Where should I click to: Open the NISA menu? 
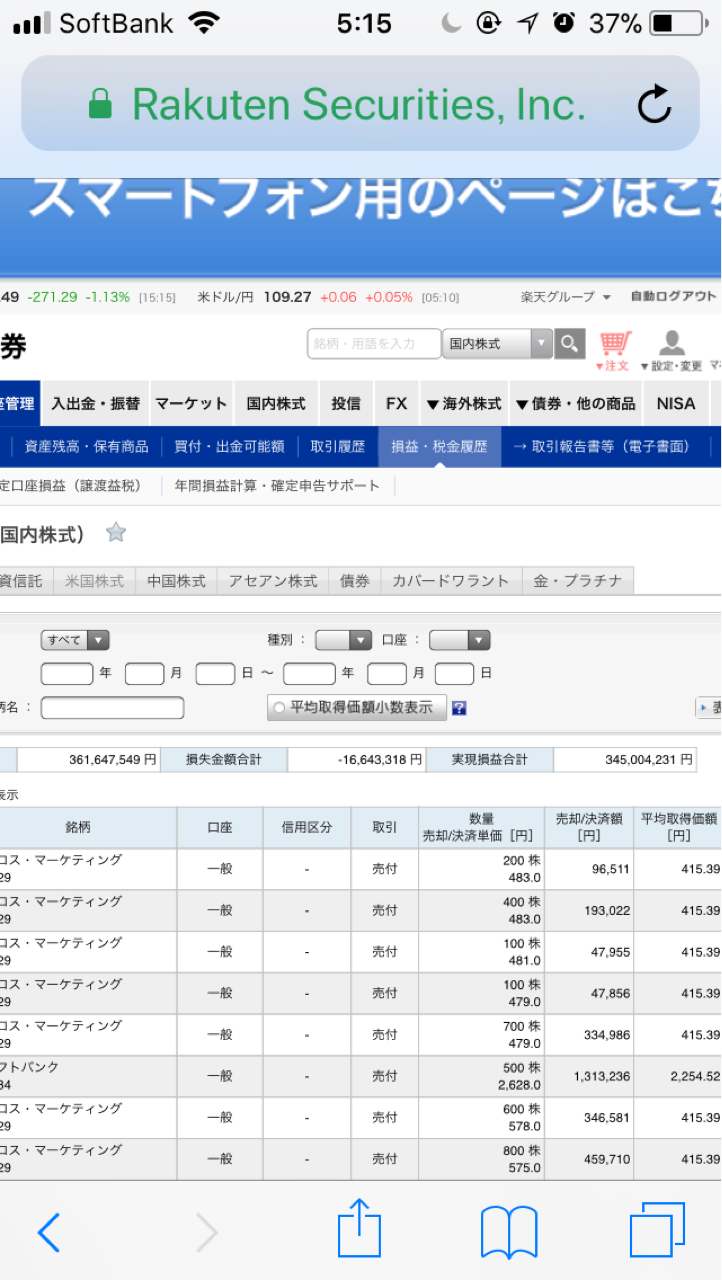[676, 404]
